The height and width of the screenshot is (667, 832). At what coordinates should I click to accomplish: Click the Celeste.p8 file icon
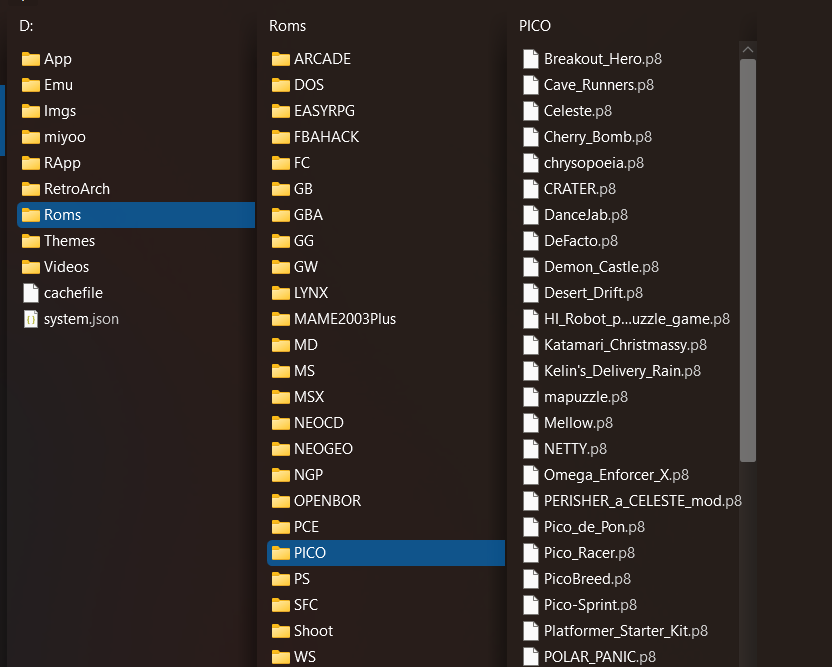pyautogui.click(x=531, y=111)
